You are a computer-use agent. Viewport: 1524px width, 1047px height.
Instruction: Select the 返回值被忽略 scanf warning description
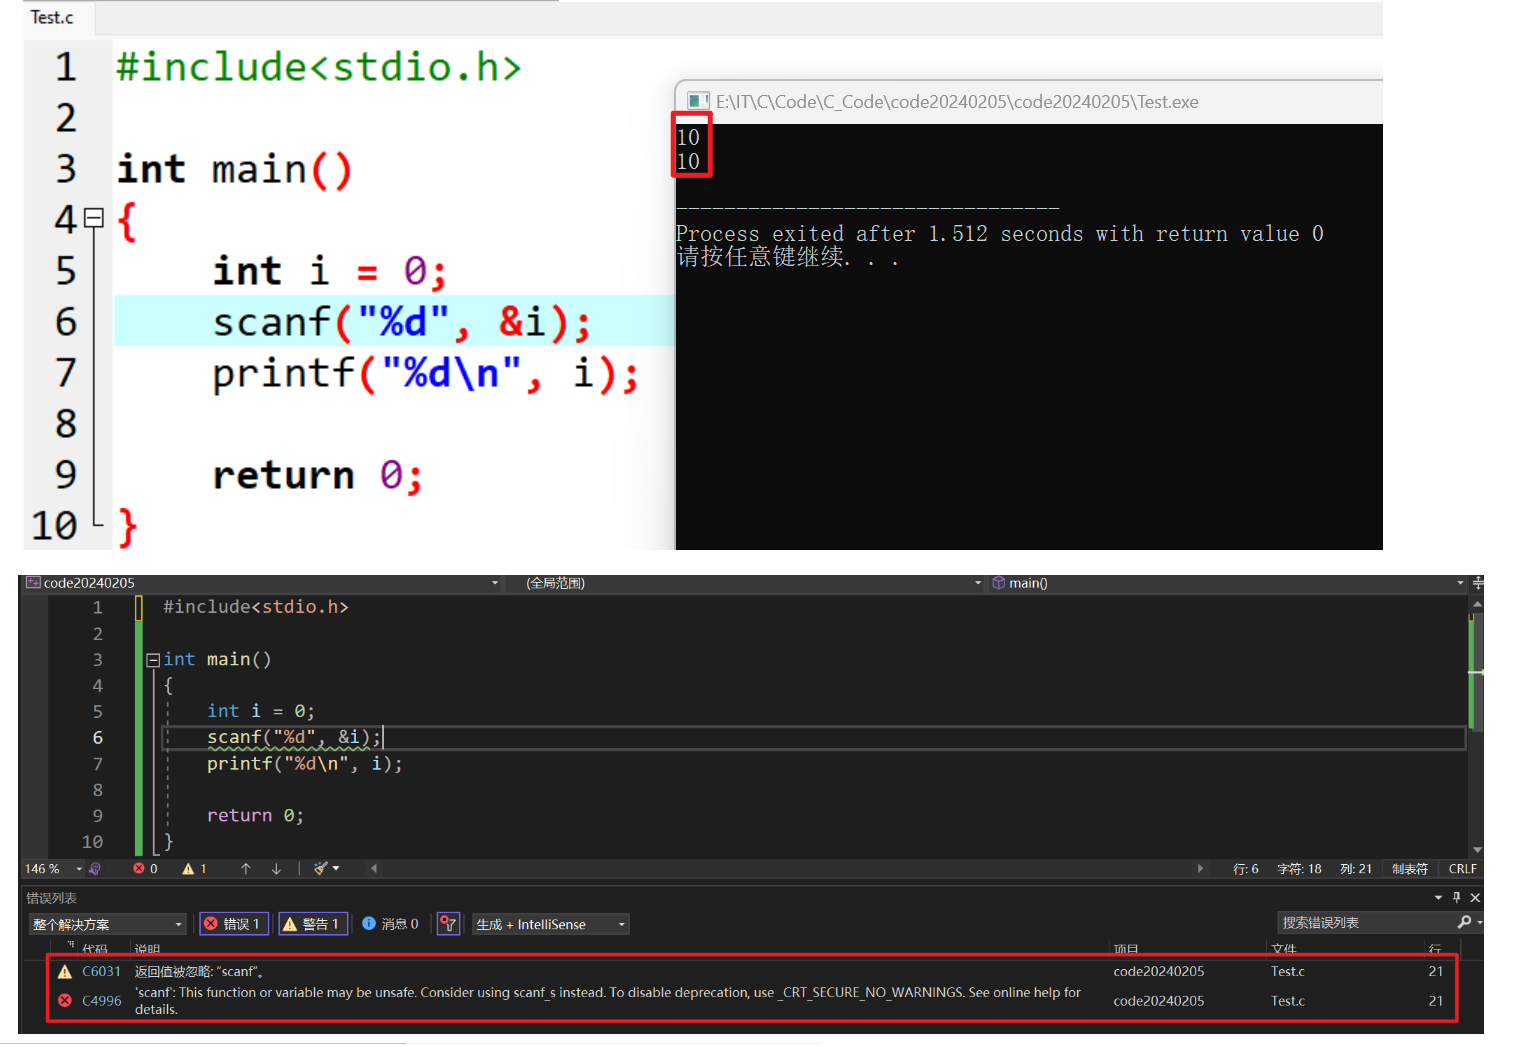(x=199, y=971)
